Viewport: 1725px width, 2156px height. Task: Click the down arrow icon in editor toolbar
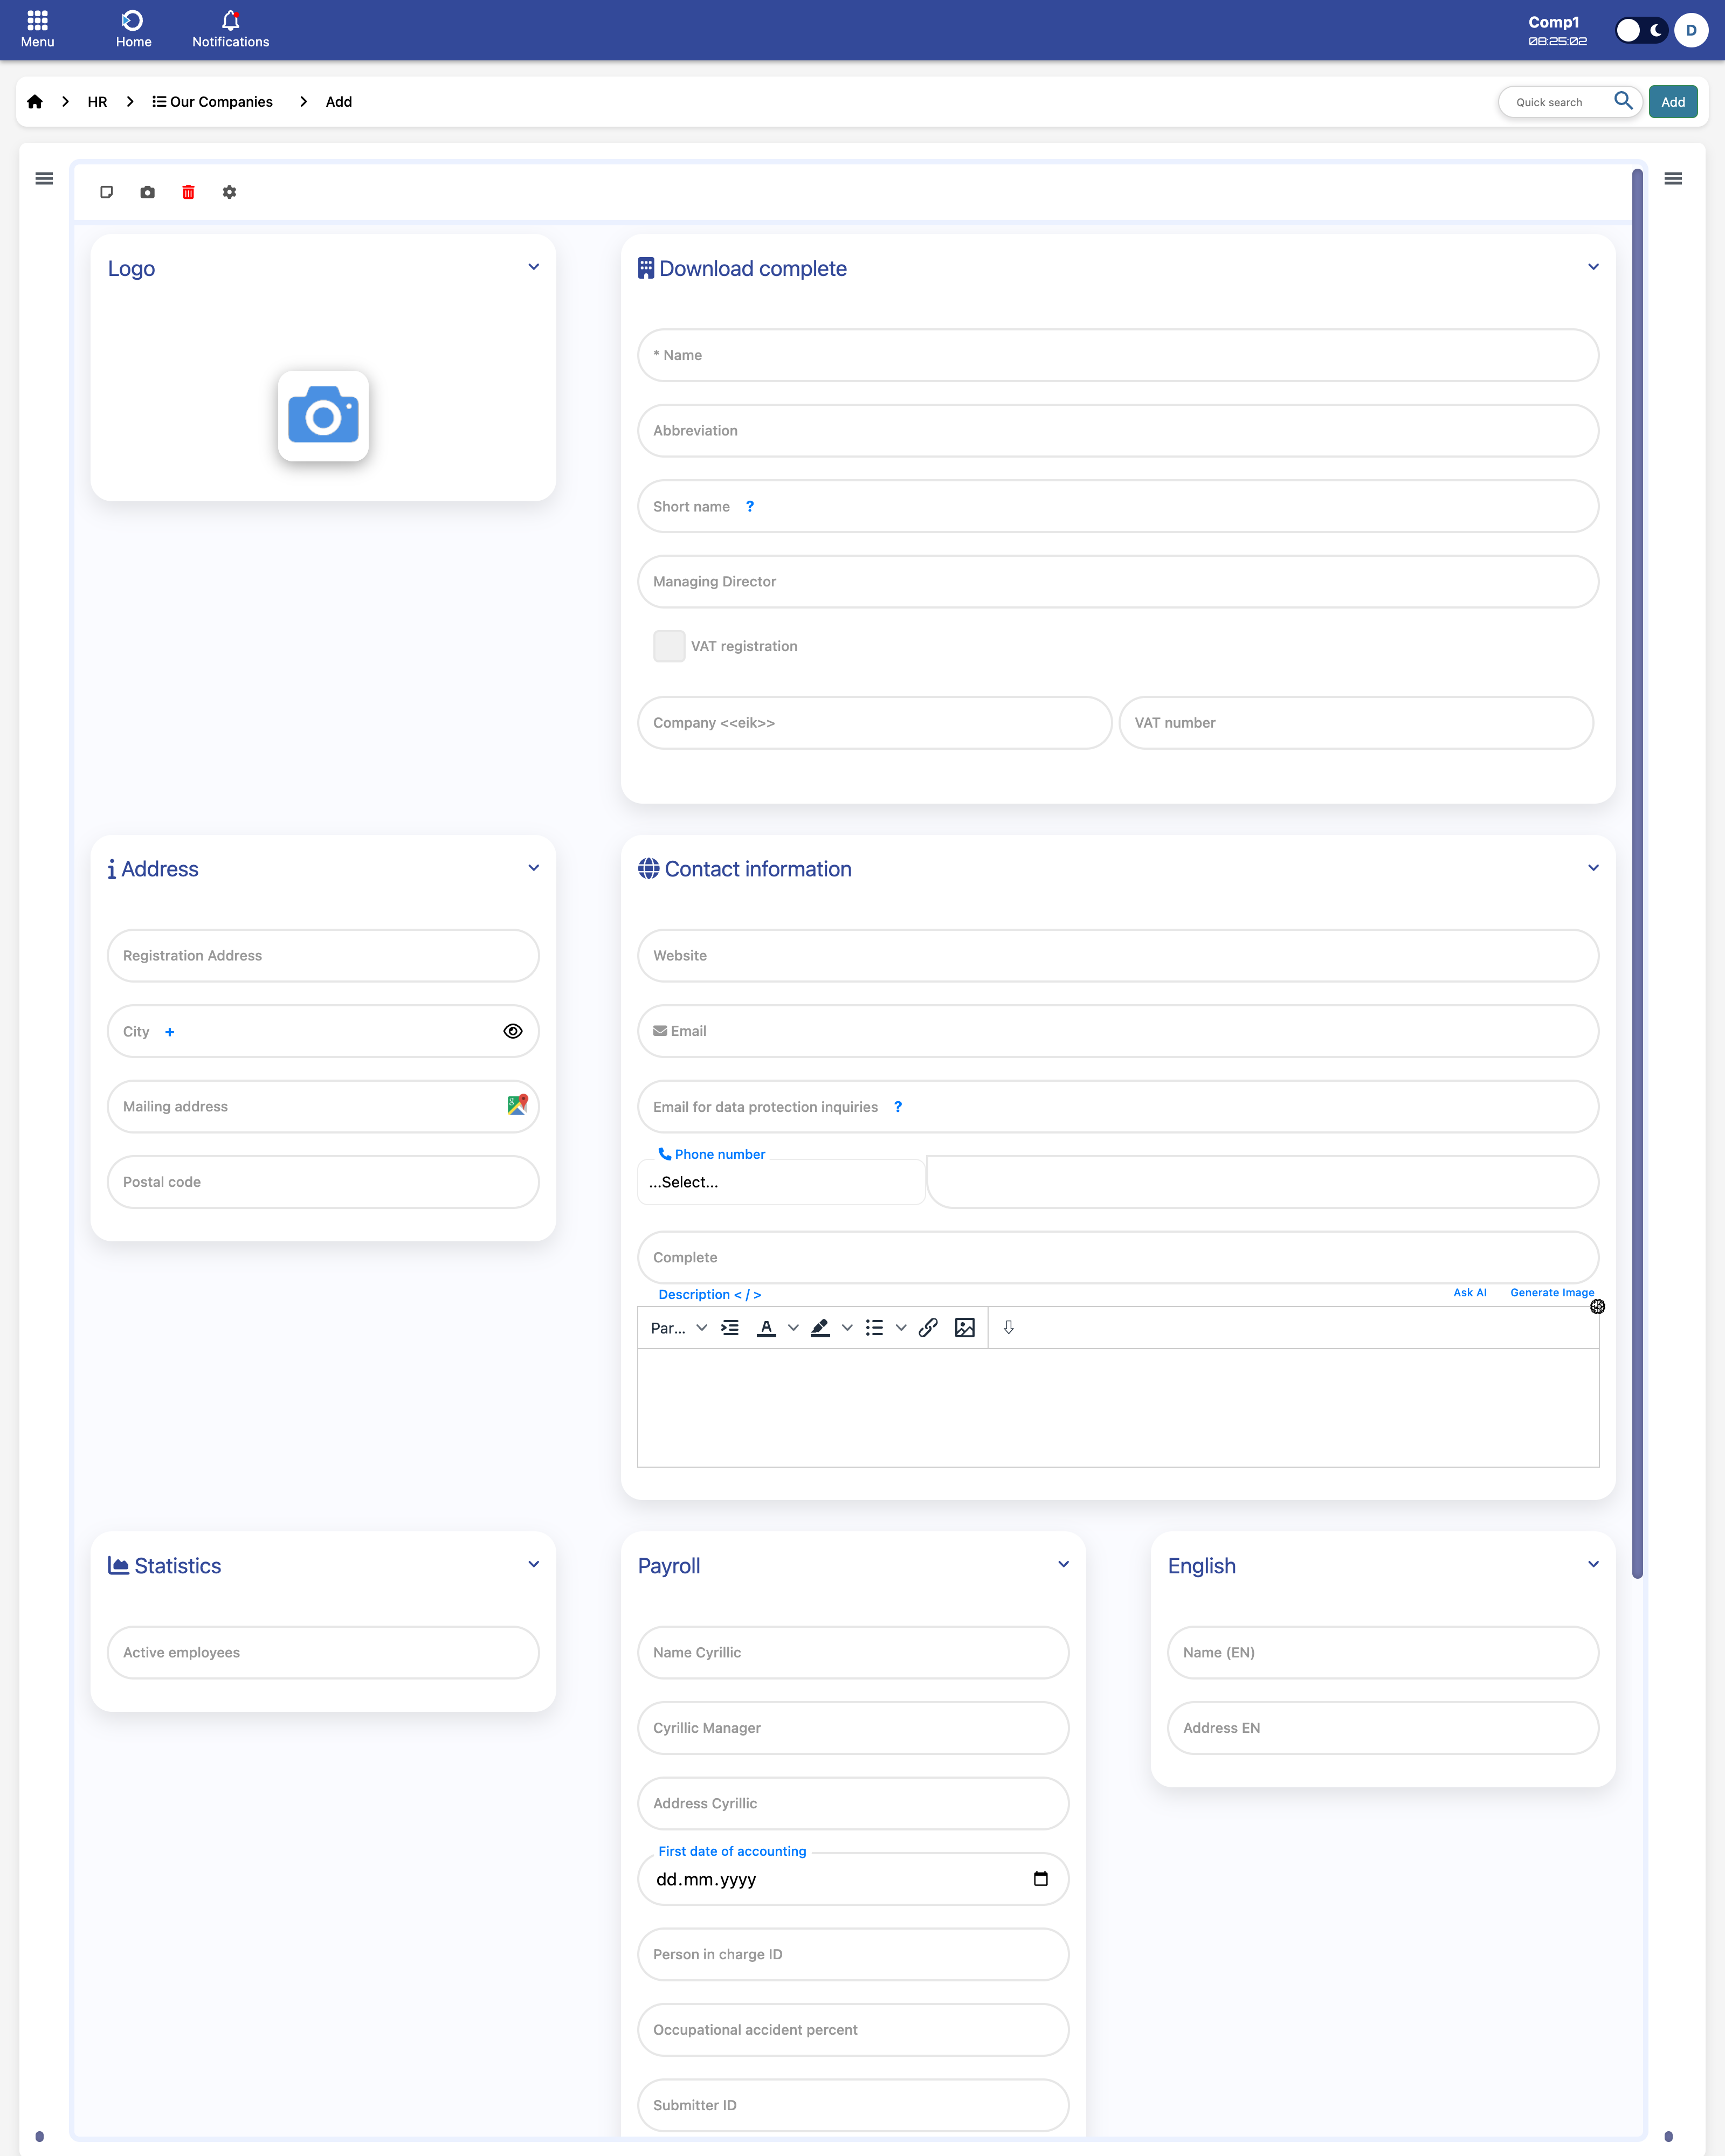click(1009, 1327)
